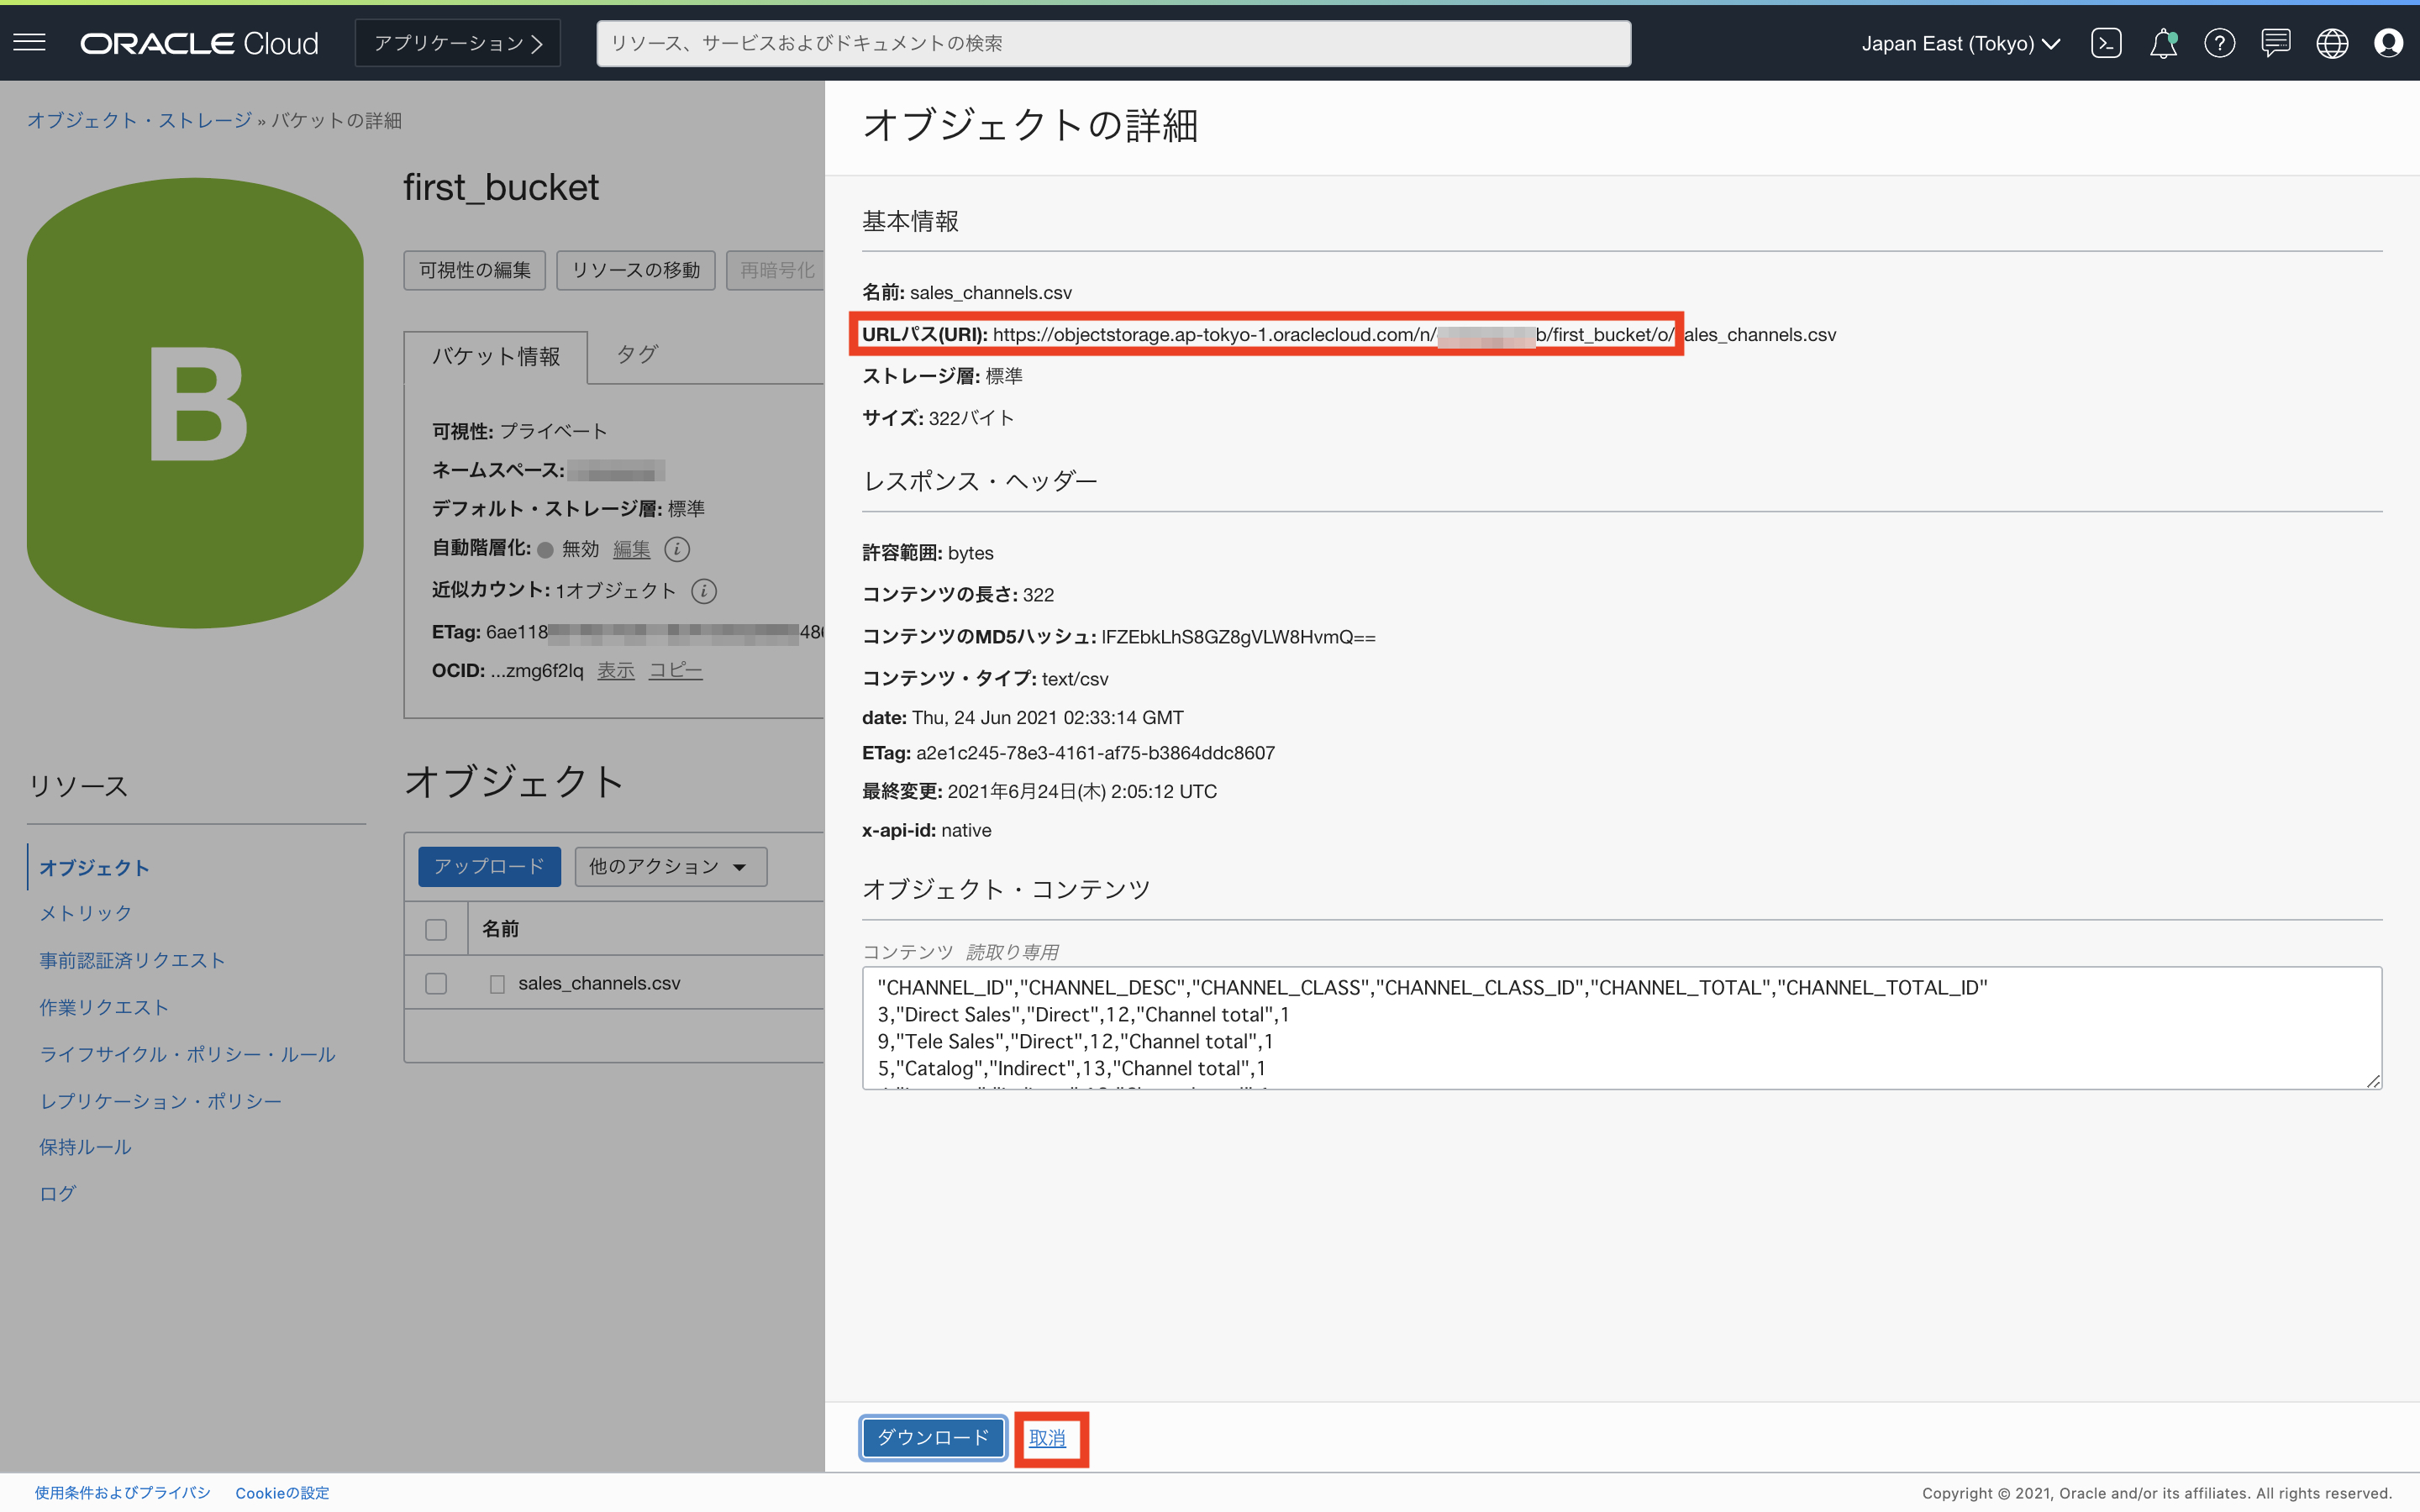Viewport: 2420px width, 1512px height.
Task: Click the resource search input field
Action: 1113,43
